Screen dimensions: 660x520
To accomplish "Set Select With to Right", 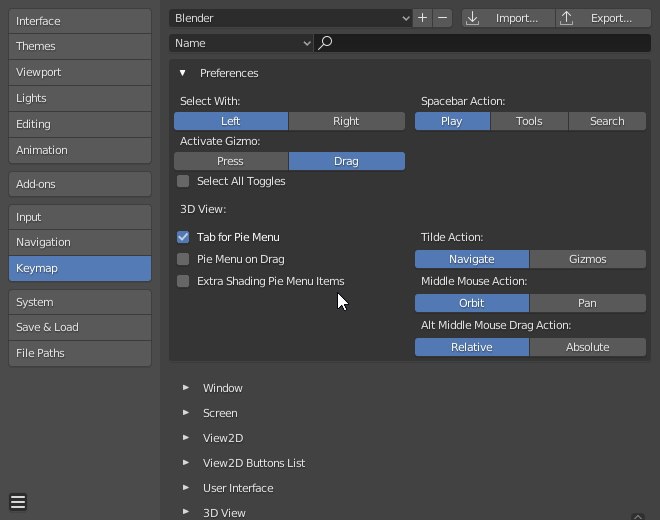I will [347, 121].
